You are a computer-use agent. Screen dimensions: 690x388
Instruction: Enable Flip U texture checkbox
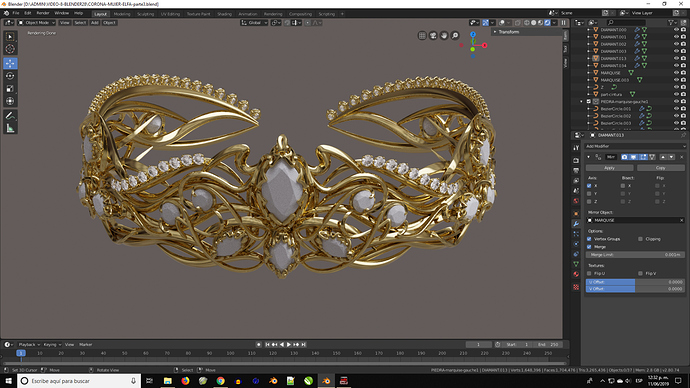[589, 273]
